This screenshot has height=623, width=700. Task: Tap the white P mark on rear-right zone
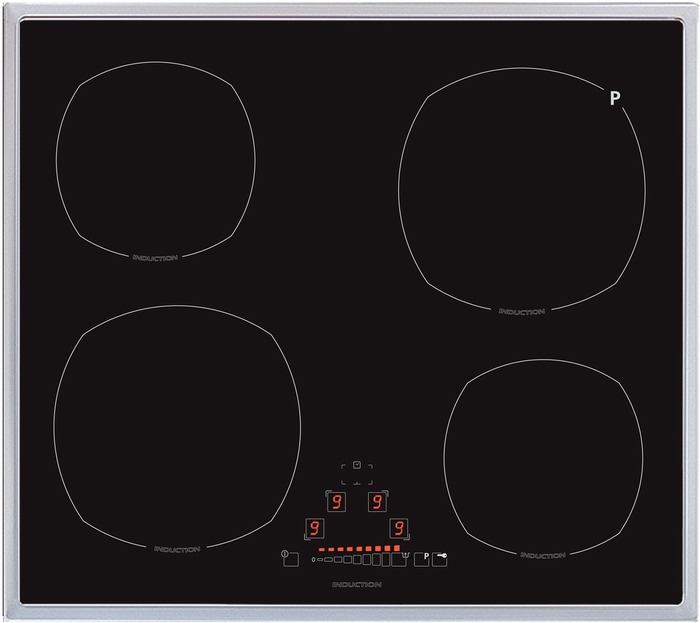tap(615, 98)
